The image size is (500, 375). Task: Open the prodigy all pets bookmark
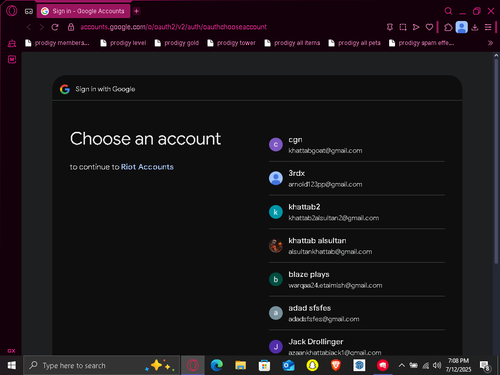click(x=354, y=43)
